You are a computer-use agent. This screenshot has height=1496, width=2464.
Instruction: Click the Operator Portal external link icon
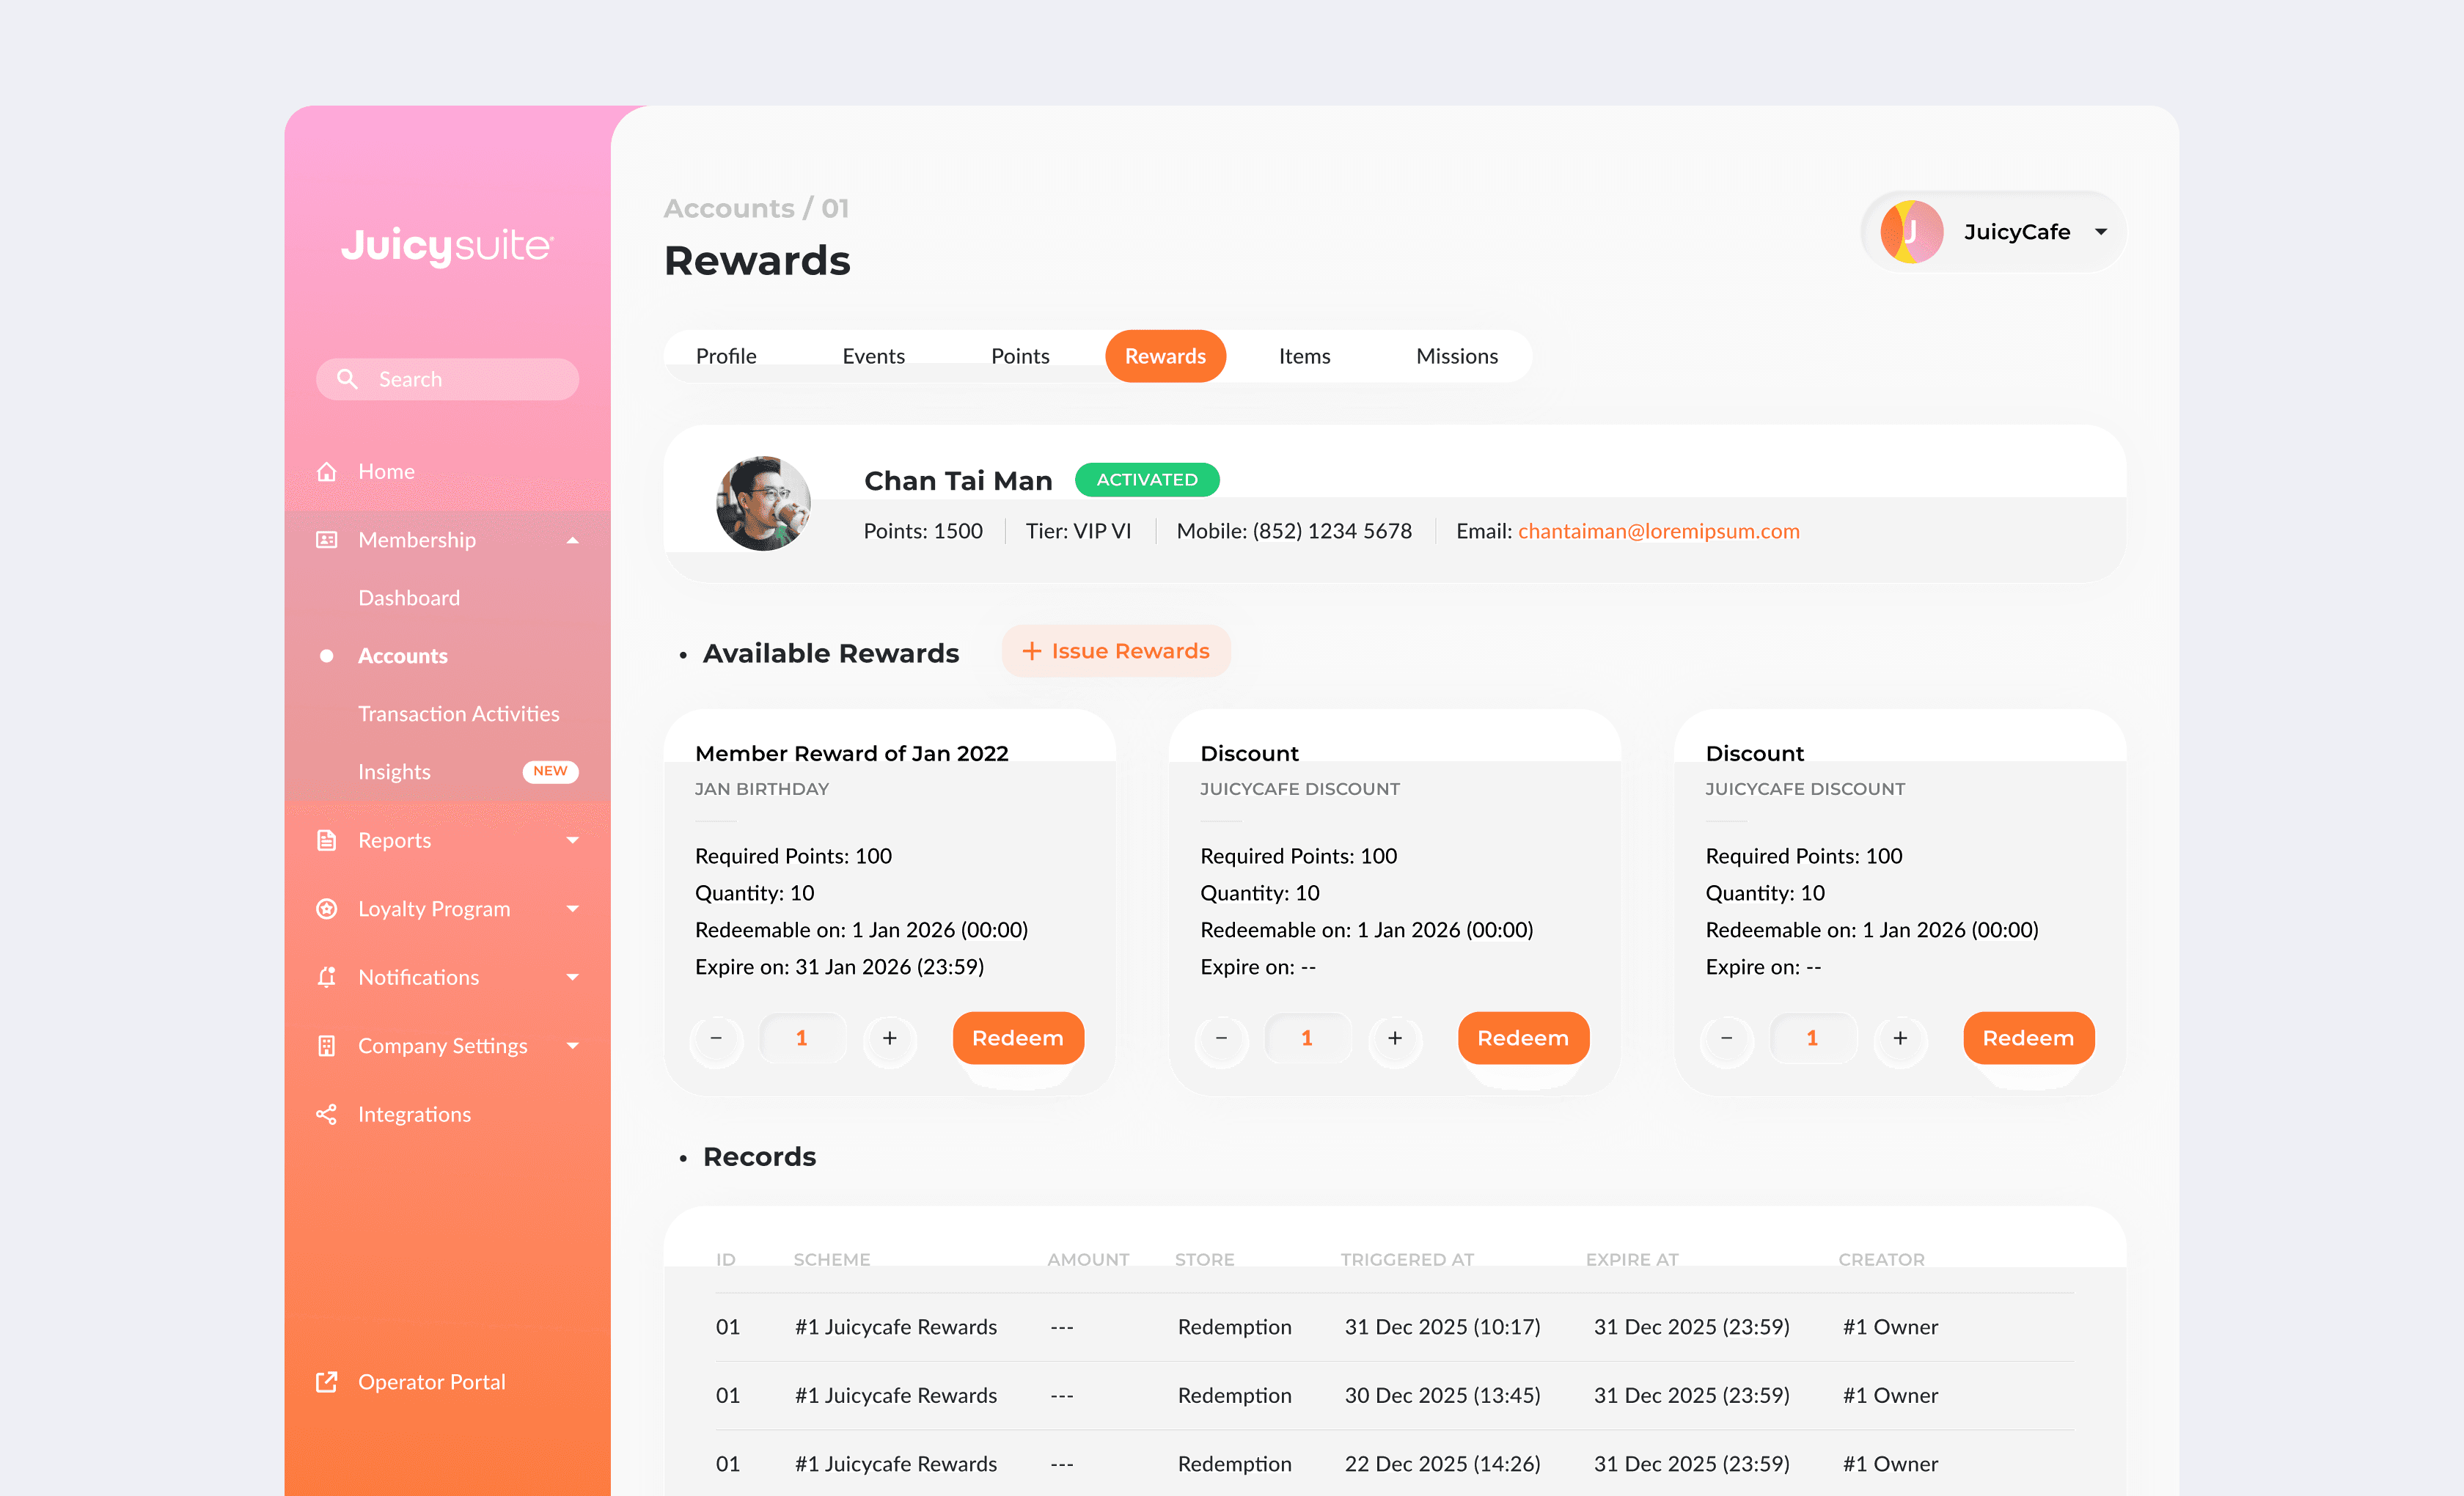click(x=326, y=1382)
